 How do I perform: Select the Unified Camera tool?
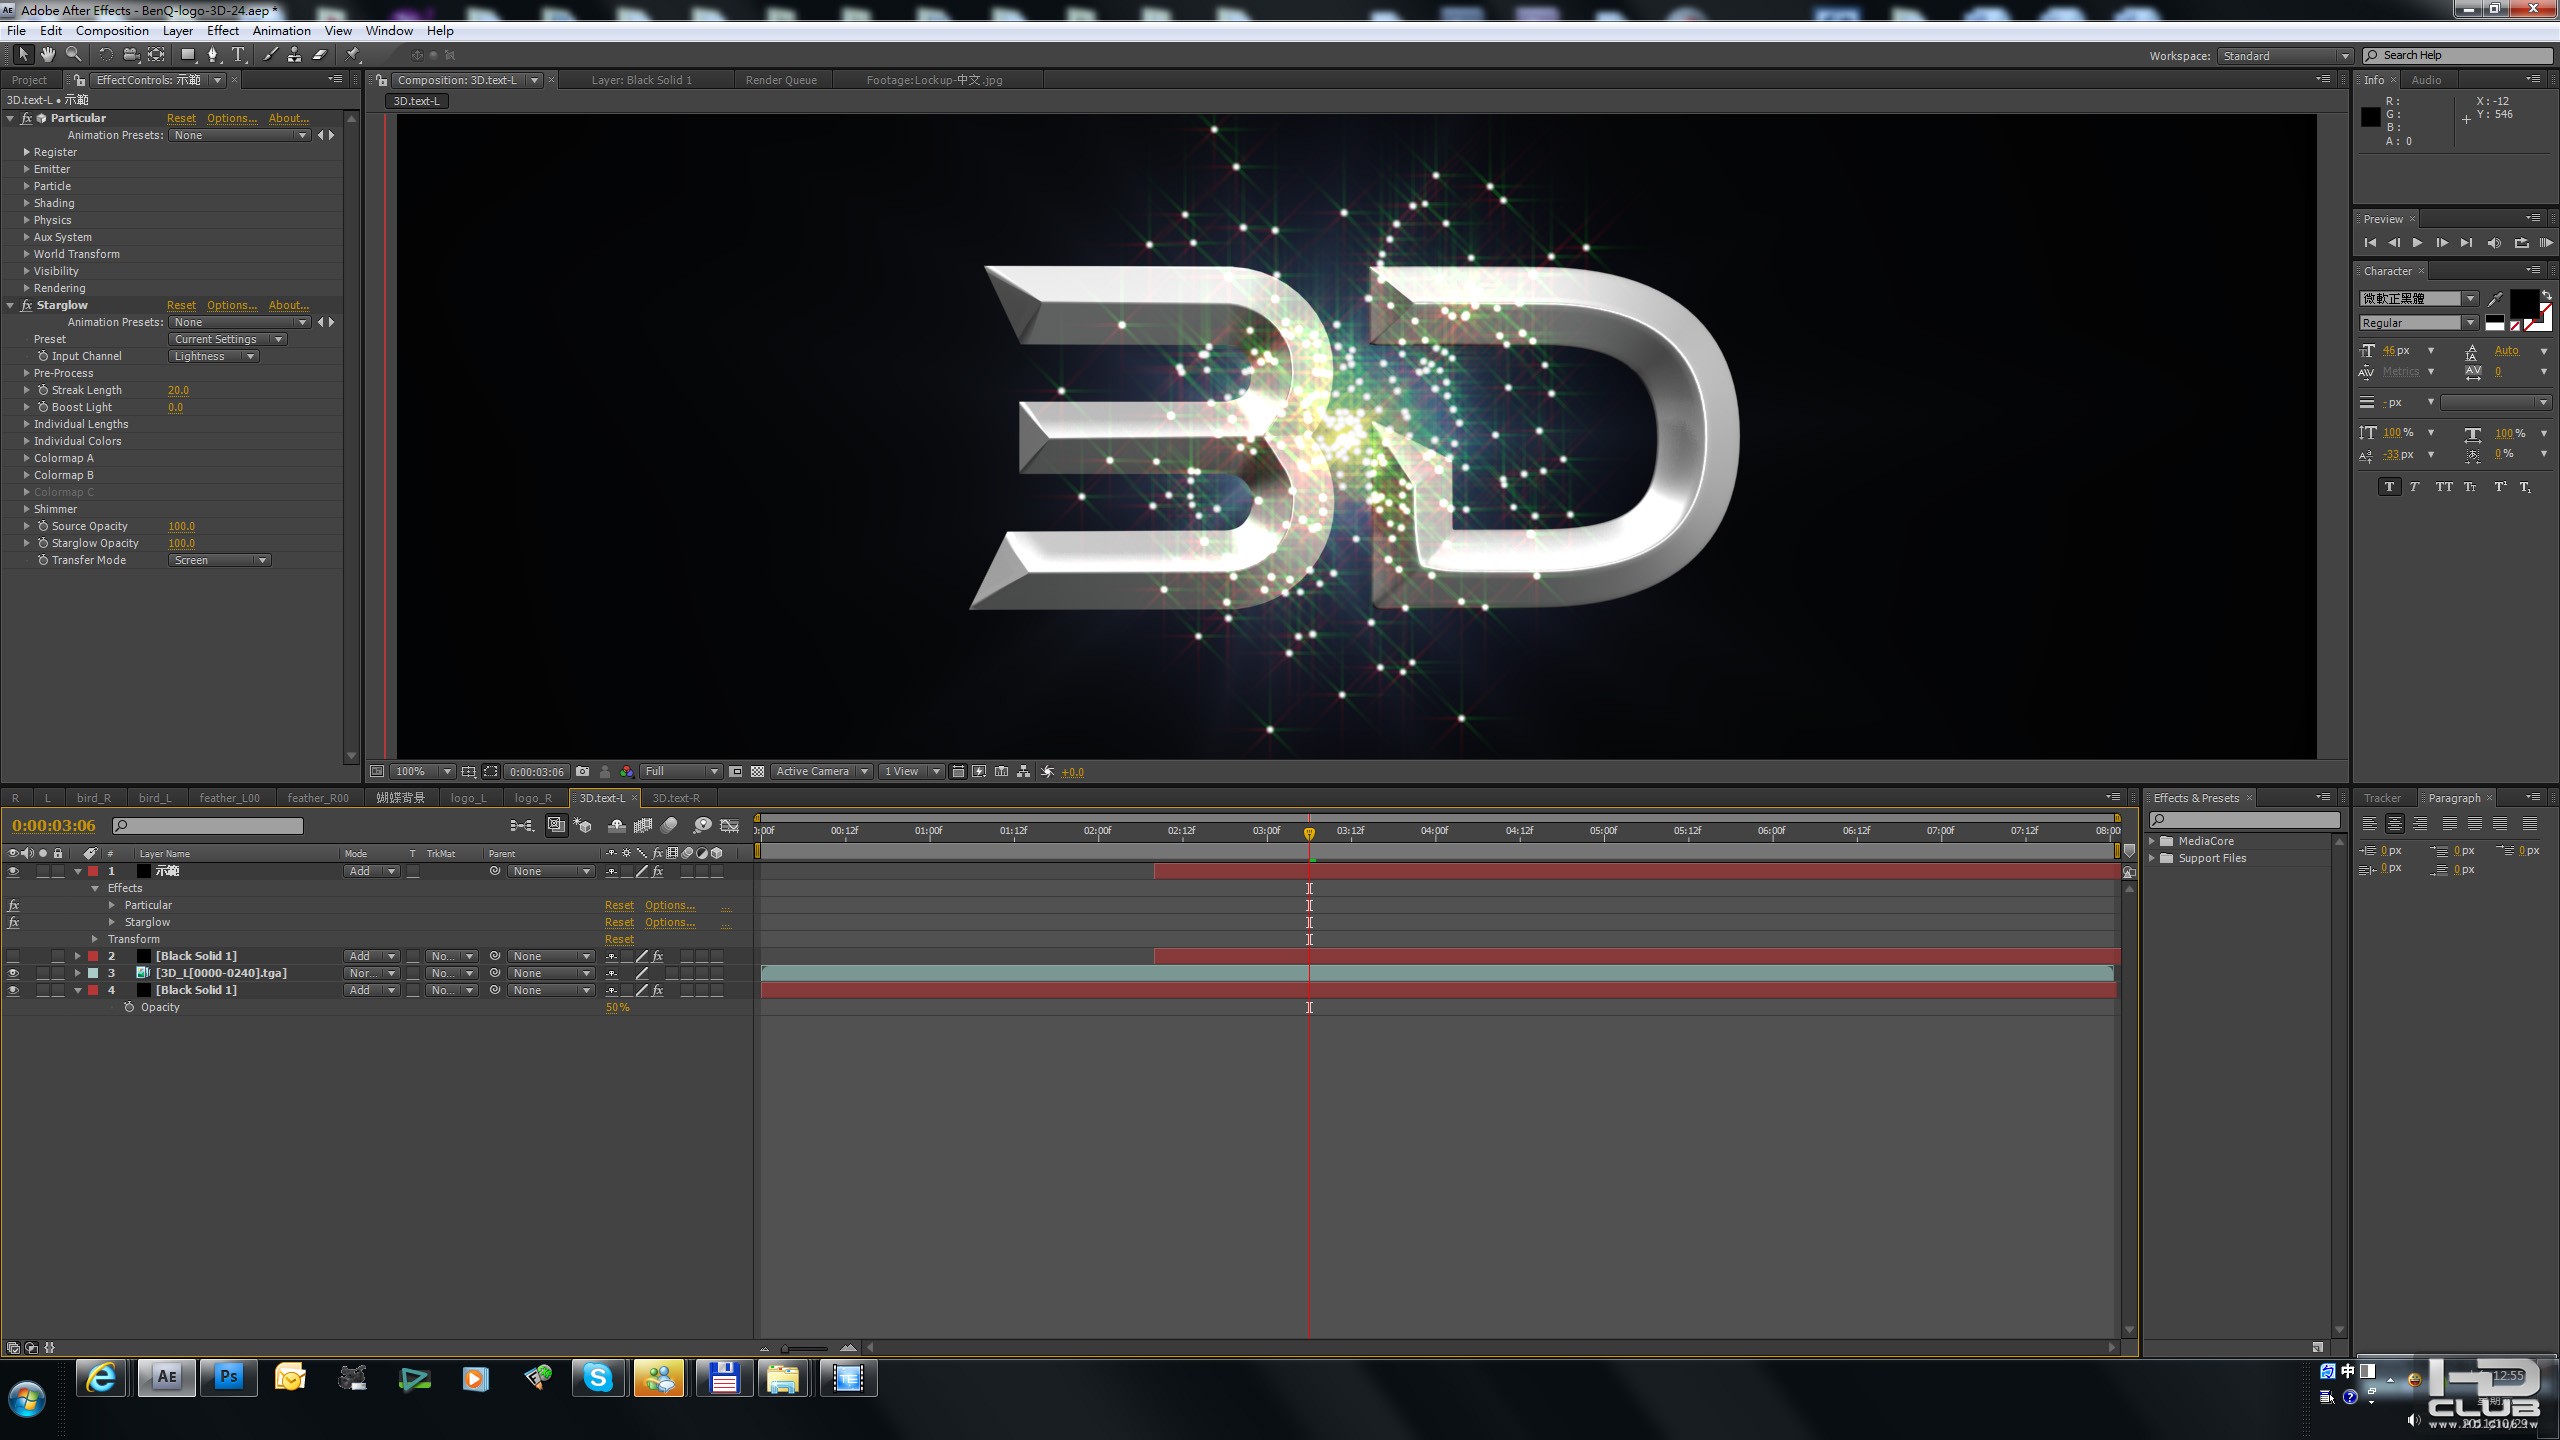pos(130,55)
